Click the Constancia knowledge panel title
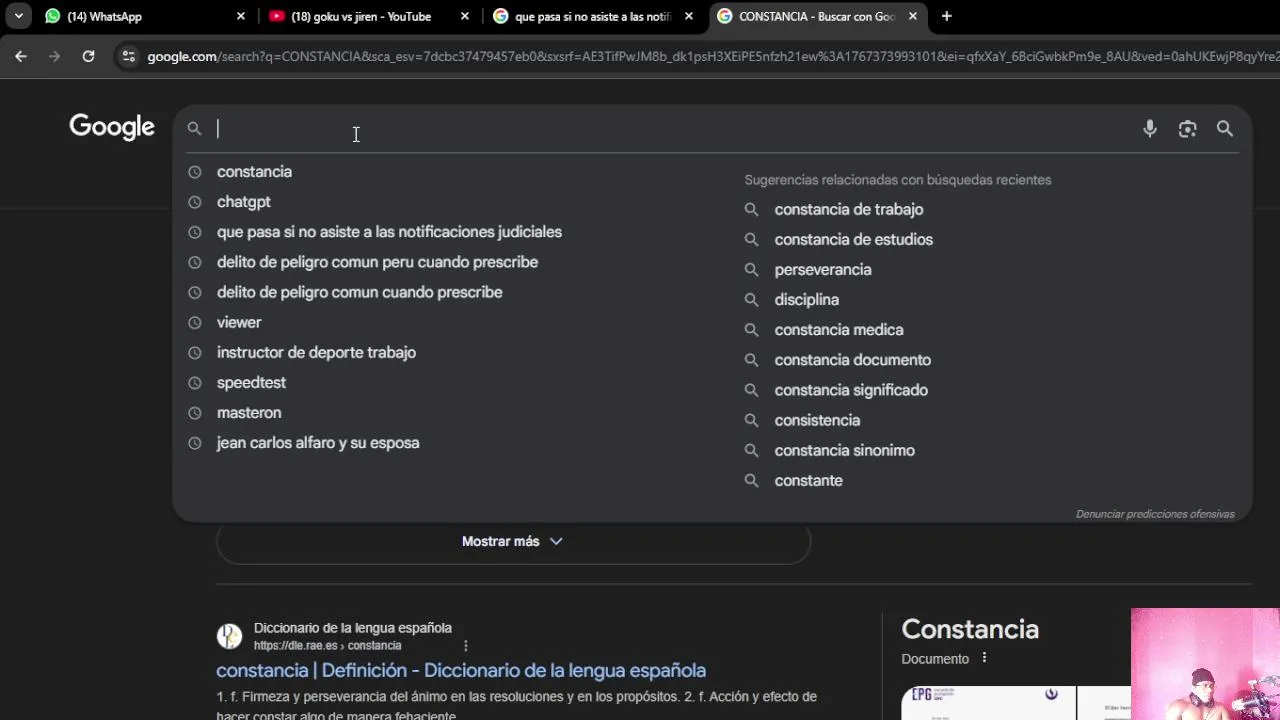Image resolution: width=1280 pixels, height=720 pixels. point(970,629)
